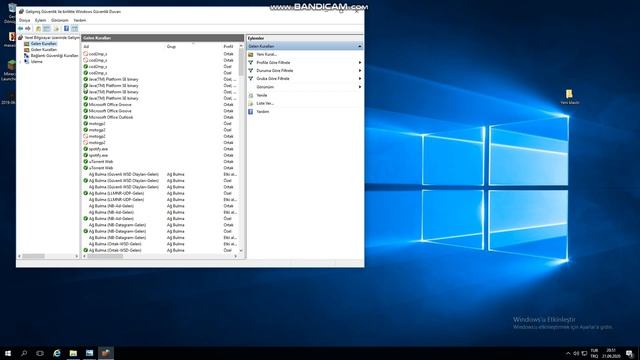
Task: Select Ağ Bulma NB-Datagram-Gelen rule with Ortak profile
Action: click(160, 225)
